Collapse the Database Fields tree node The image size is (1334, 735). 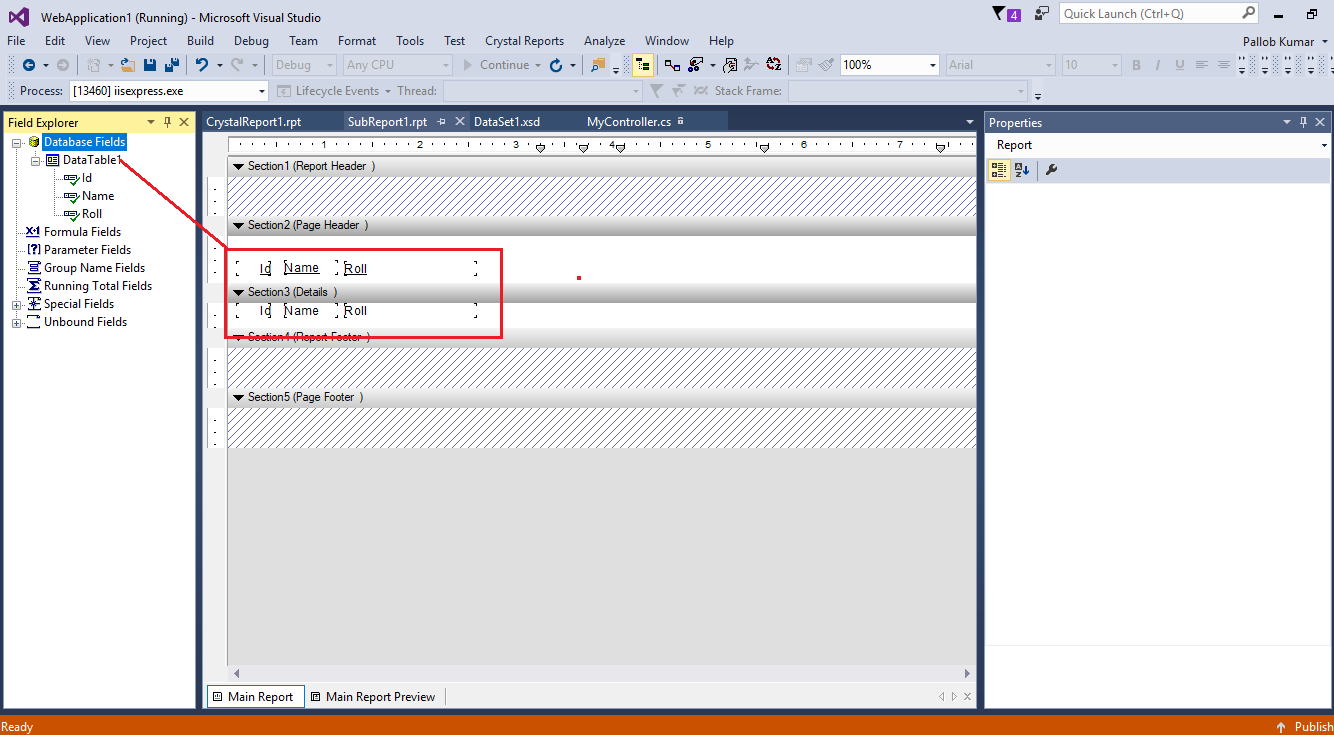(x=15, y=141)
